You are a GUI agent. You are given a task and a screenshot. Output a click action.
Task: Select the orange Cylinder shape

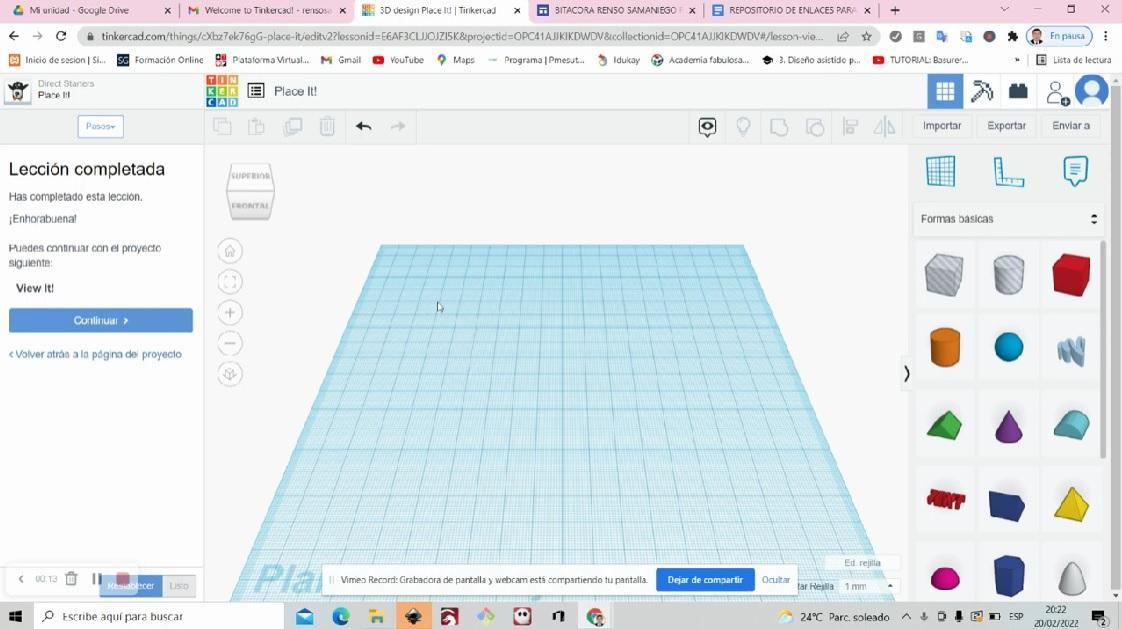[945, 348]
